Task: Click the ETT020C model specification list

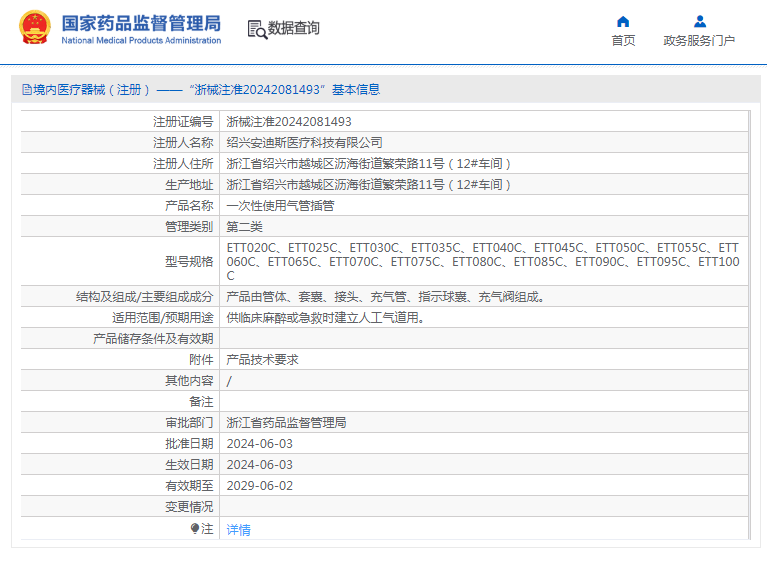Action: click(483, 262)
